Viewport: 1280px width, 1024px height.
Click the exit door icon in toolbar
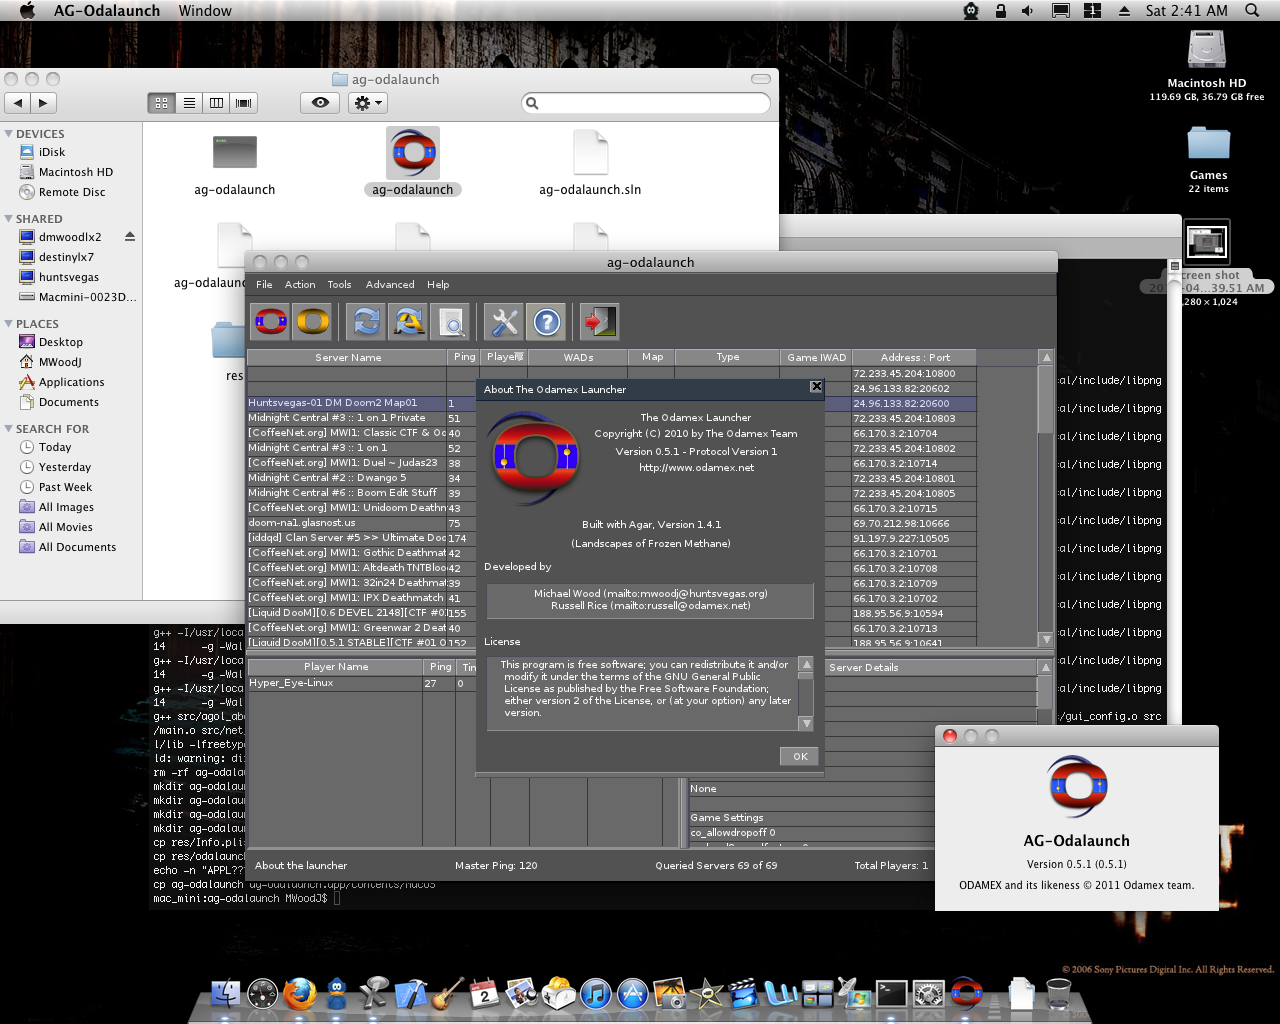point(598,322)
